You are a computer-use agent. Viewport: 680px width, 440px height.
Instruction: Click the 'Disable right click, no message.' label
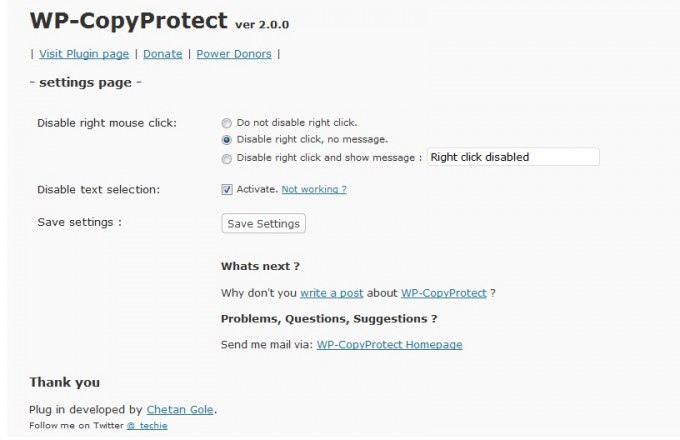[312, 139]
